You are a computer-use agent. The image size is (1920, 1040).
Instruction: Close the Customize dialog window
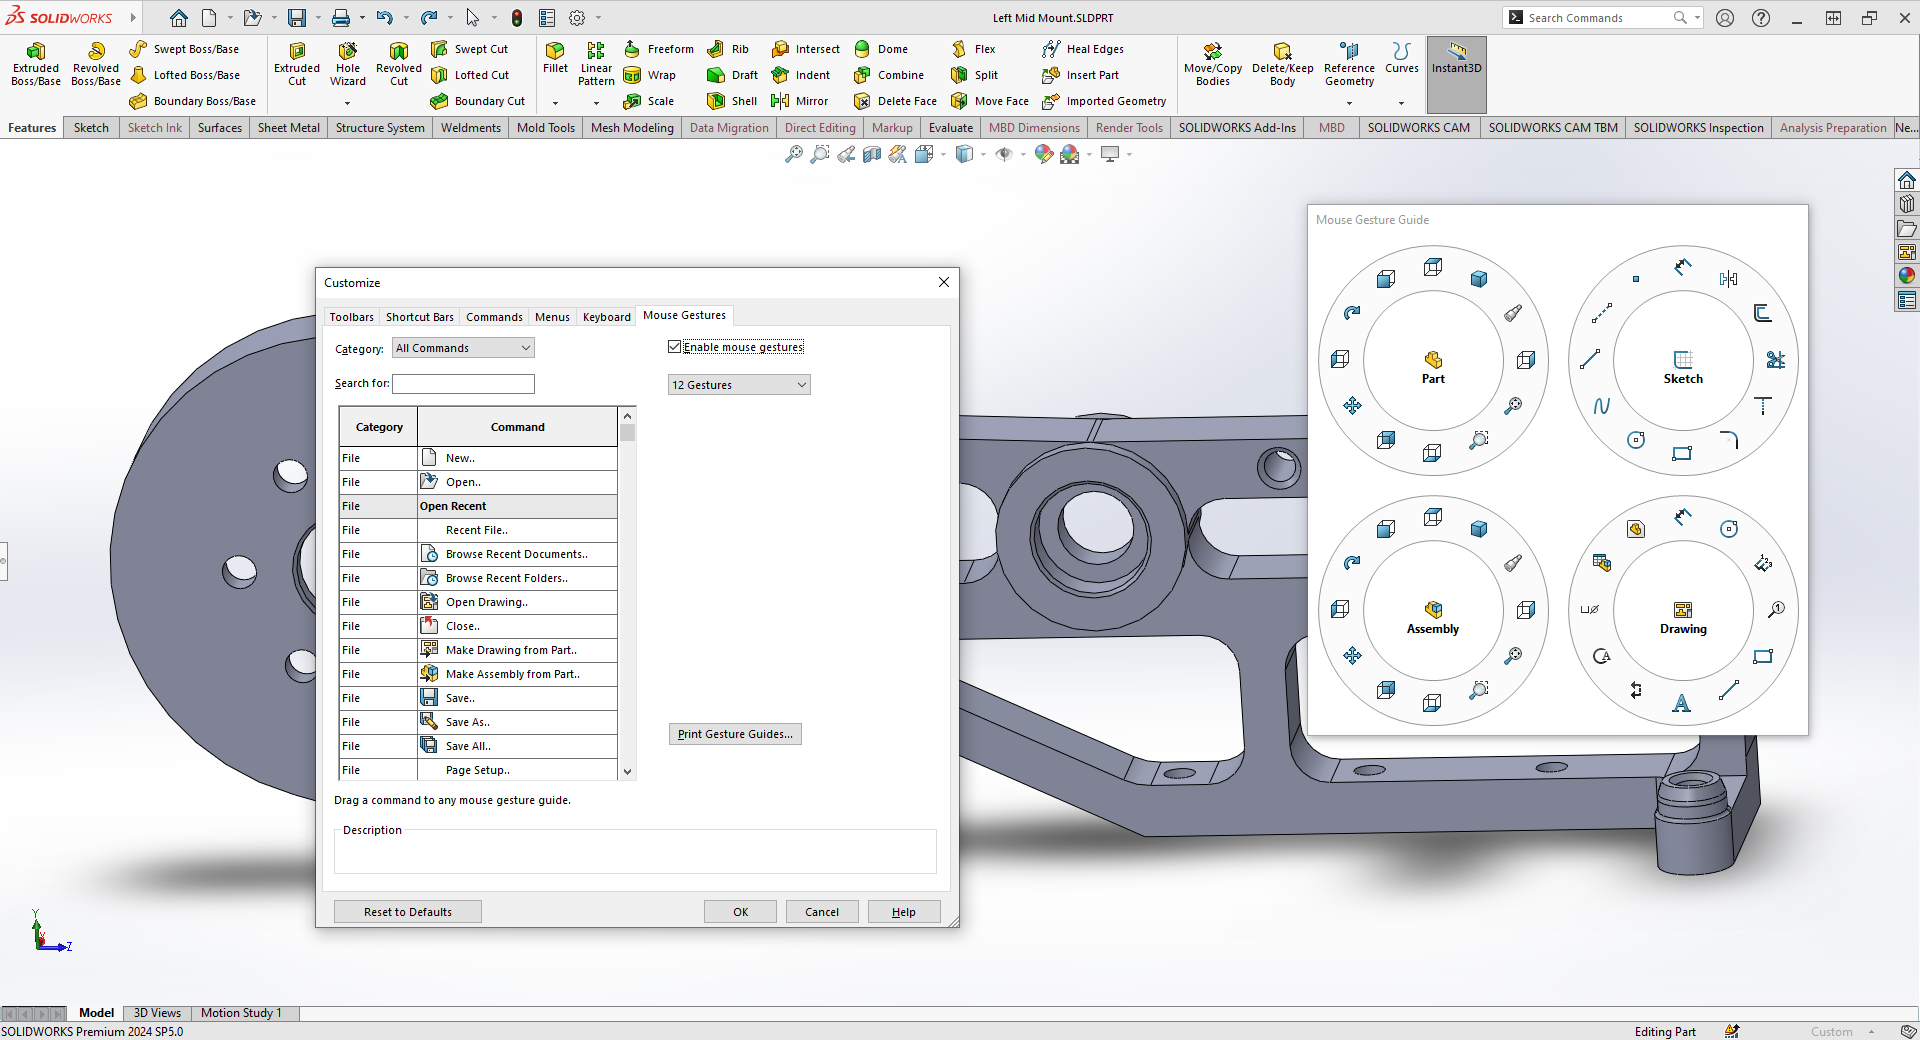pos(944,282)
